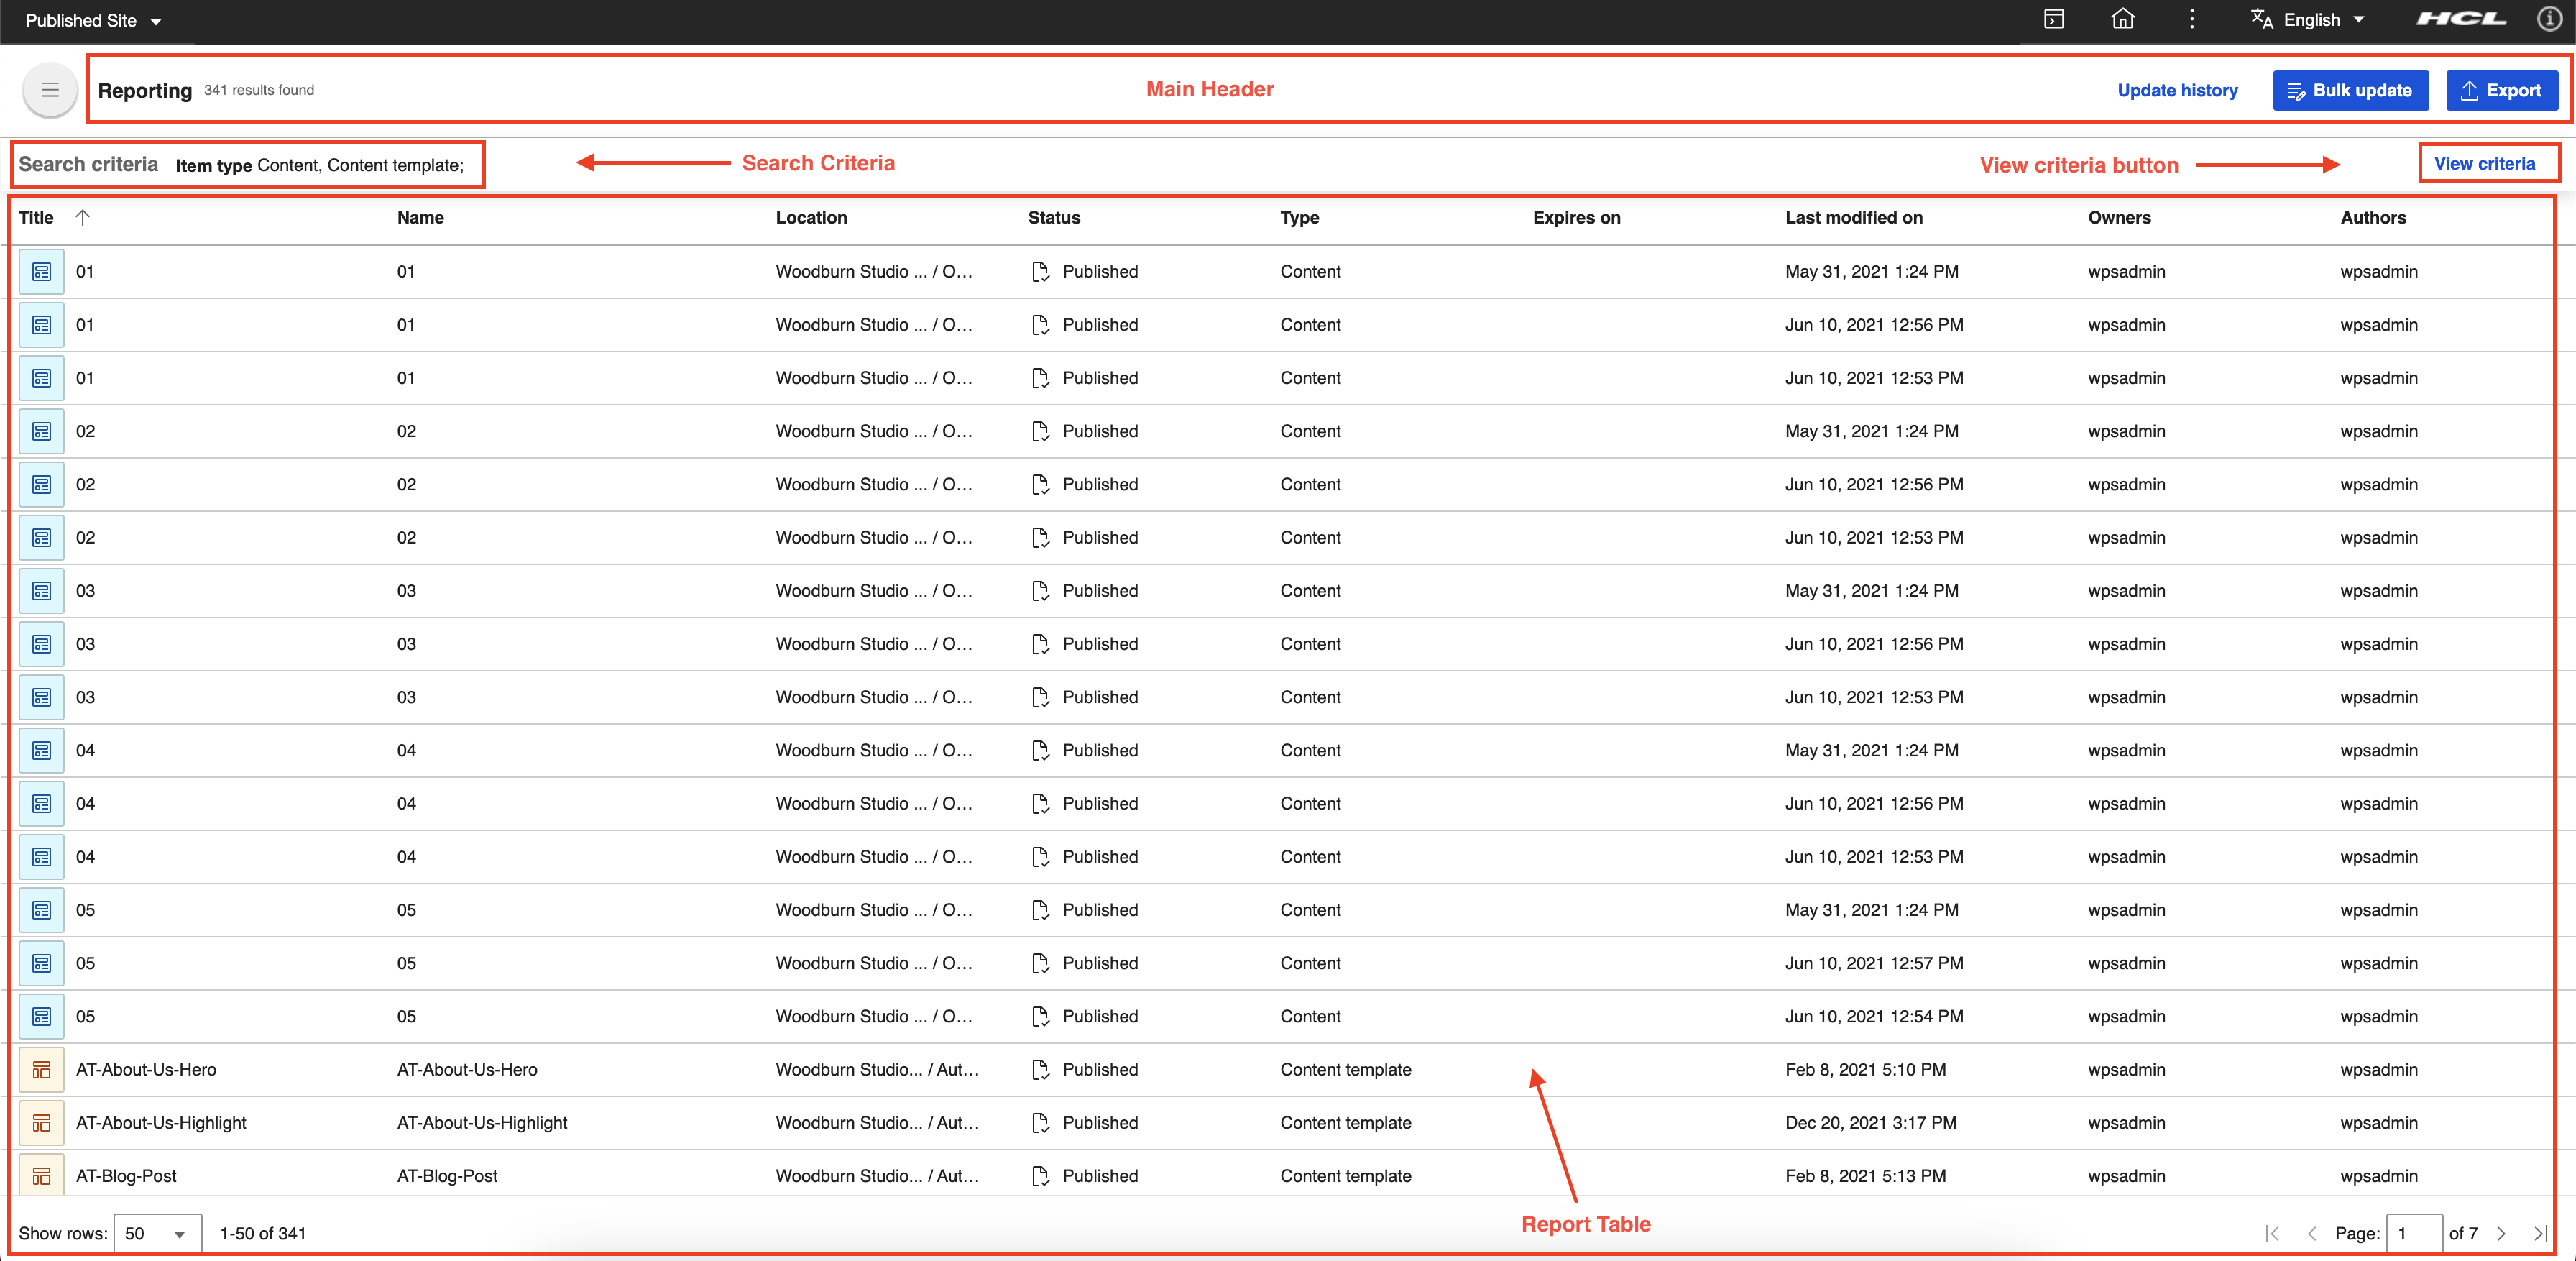Image resolution: width=2576 pixels, height=1261 pixels.
Task: Jump to the last results page
Action: click(x=2540, y=1233)
